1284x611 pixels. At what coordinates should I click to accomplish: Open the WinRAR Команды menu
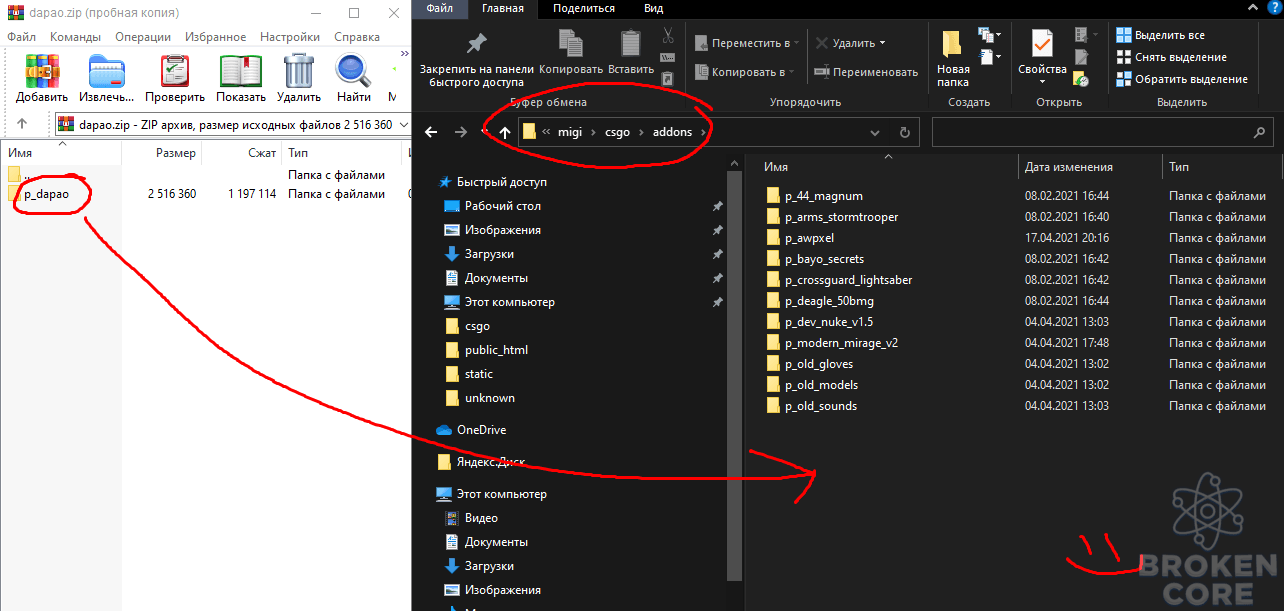[x=75, y=37]
